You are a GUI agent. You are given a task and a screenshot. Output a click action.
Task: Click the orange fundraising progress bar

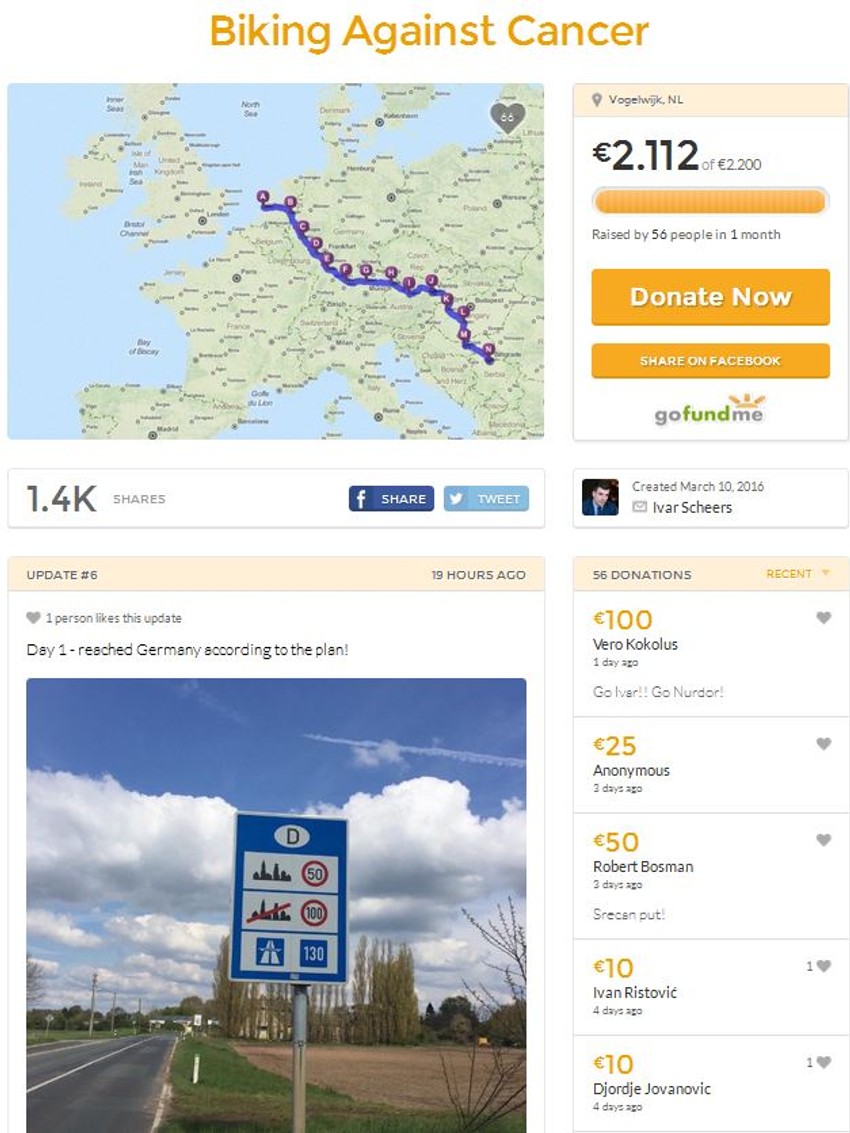(710, 201)
